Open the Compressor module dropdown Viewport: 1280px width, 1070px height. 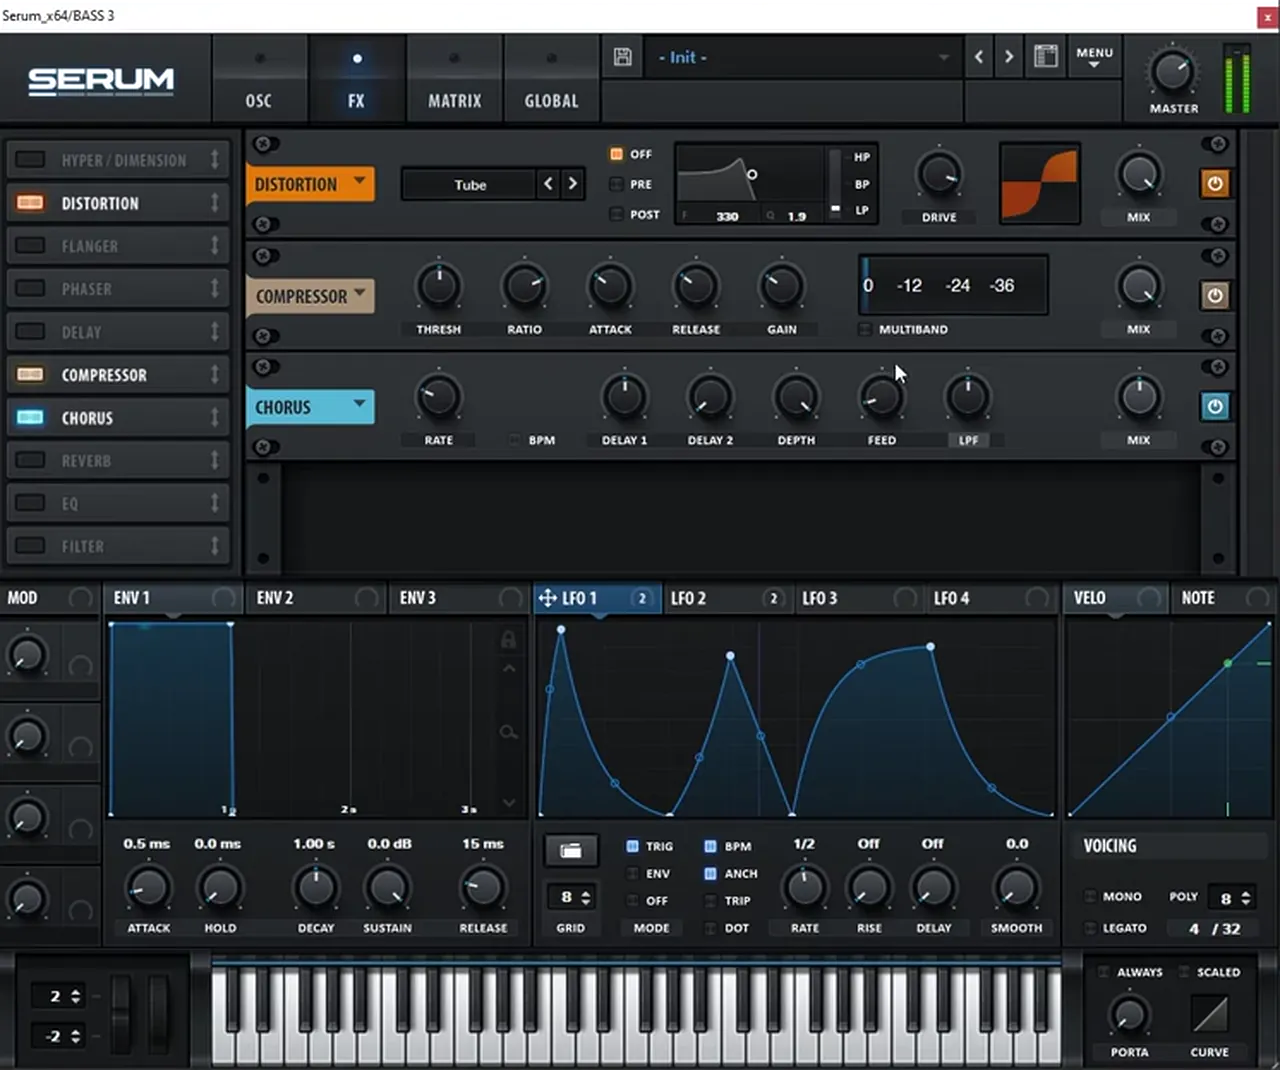(x=310, y=296)
